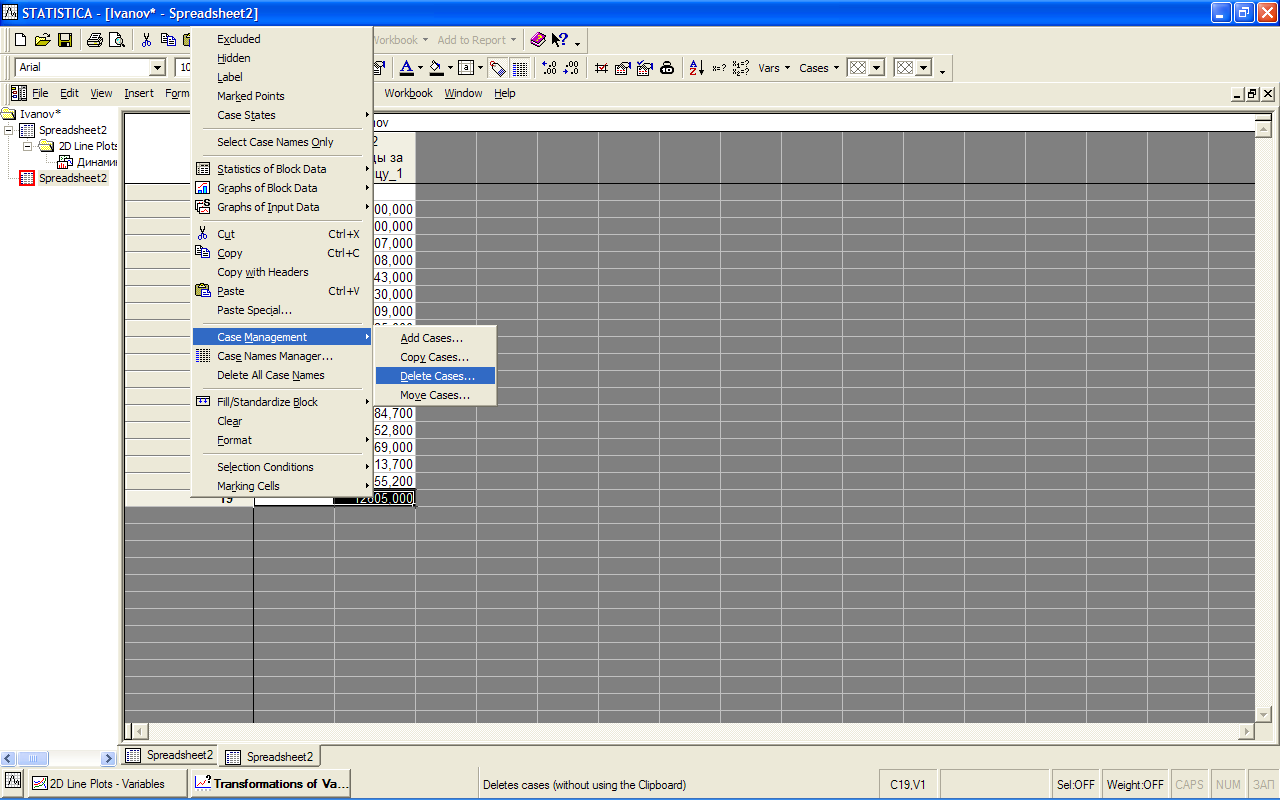Open the second pattern combo box arrow
Viewport: 1280px width, 800px height.
(924, 68)
